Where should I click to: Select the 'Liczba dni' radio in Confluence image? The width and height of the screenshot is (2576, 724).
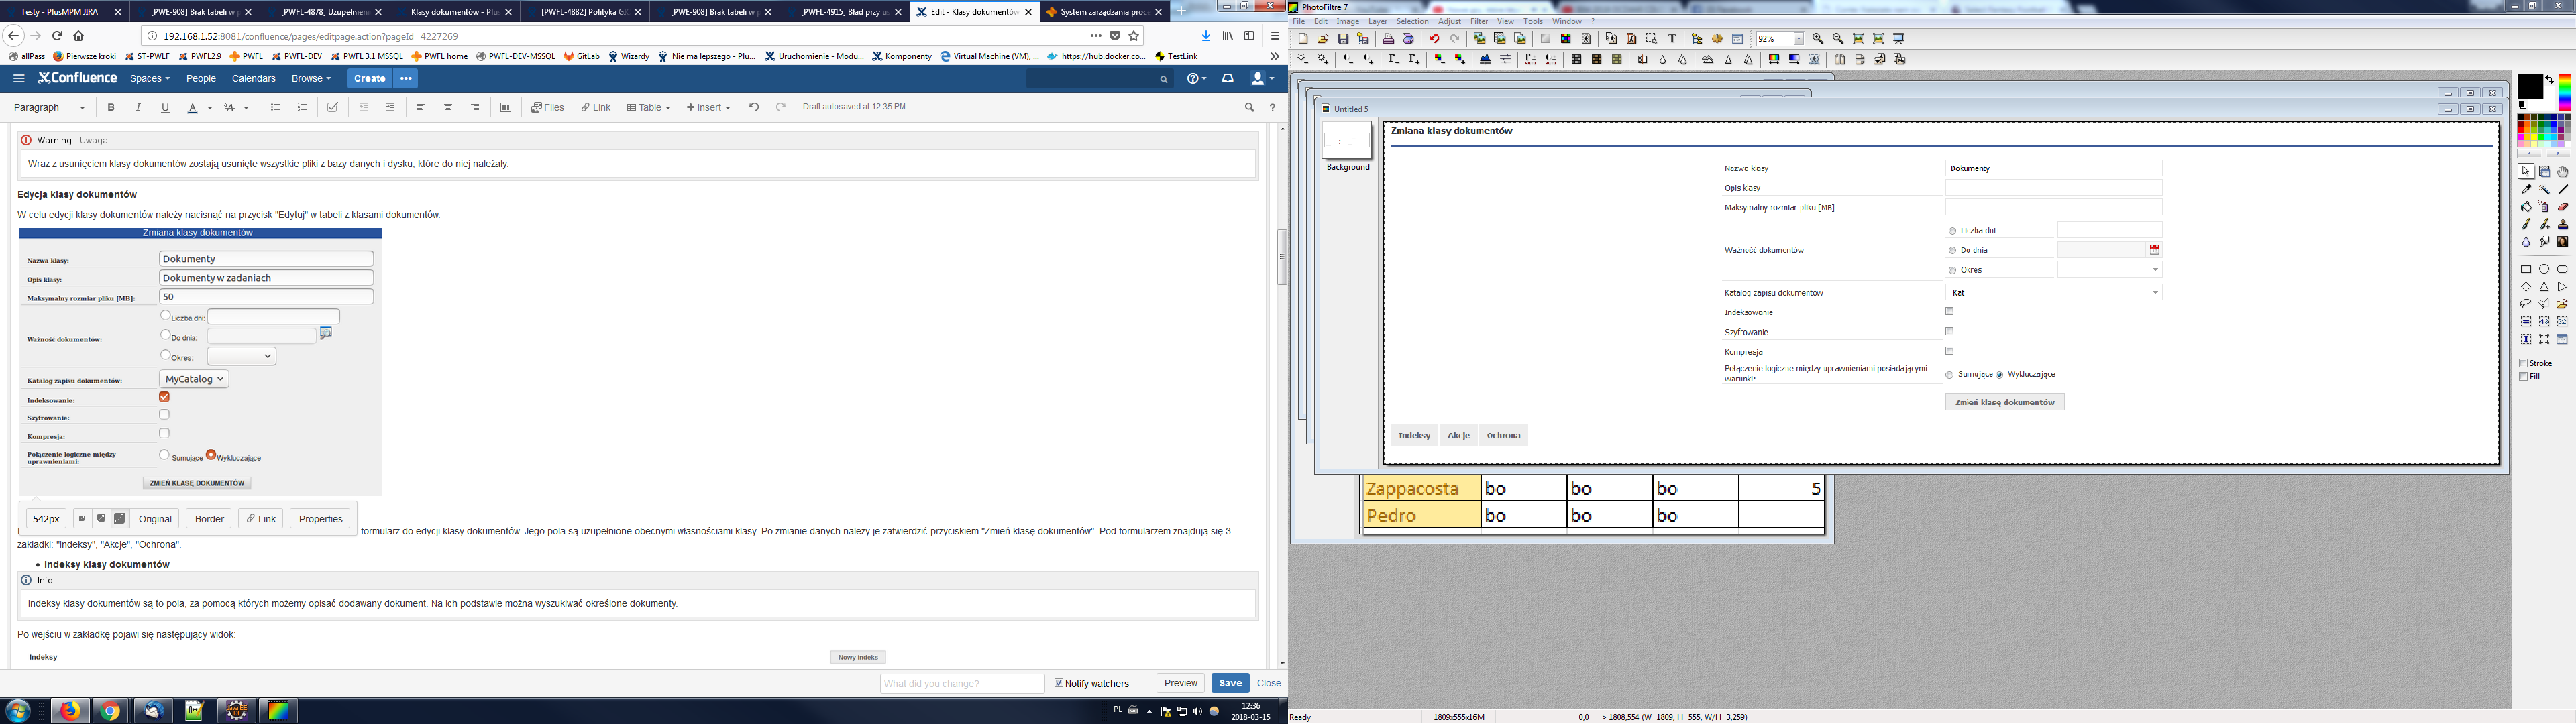click(x=165, y=315)
